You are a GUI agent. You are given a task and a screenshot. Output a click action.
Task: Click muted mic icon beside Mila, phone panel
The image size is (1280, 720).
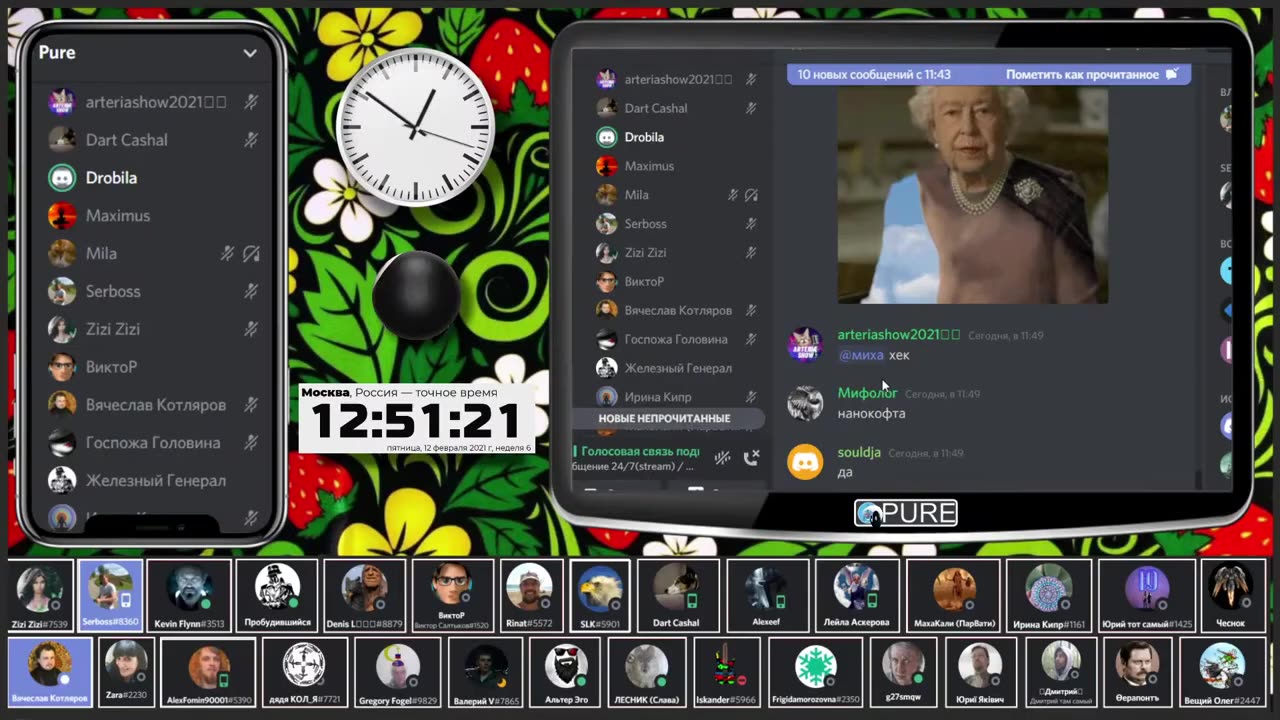pyautogui.click(x=227, y=254)
